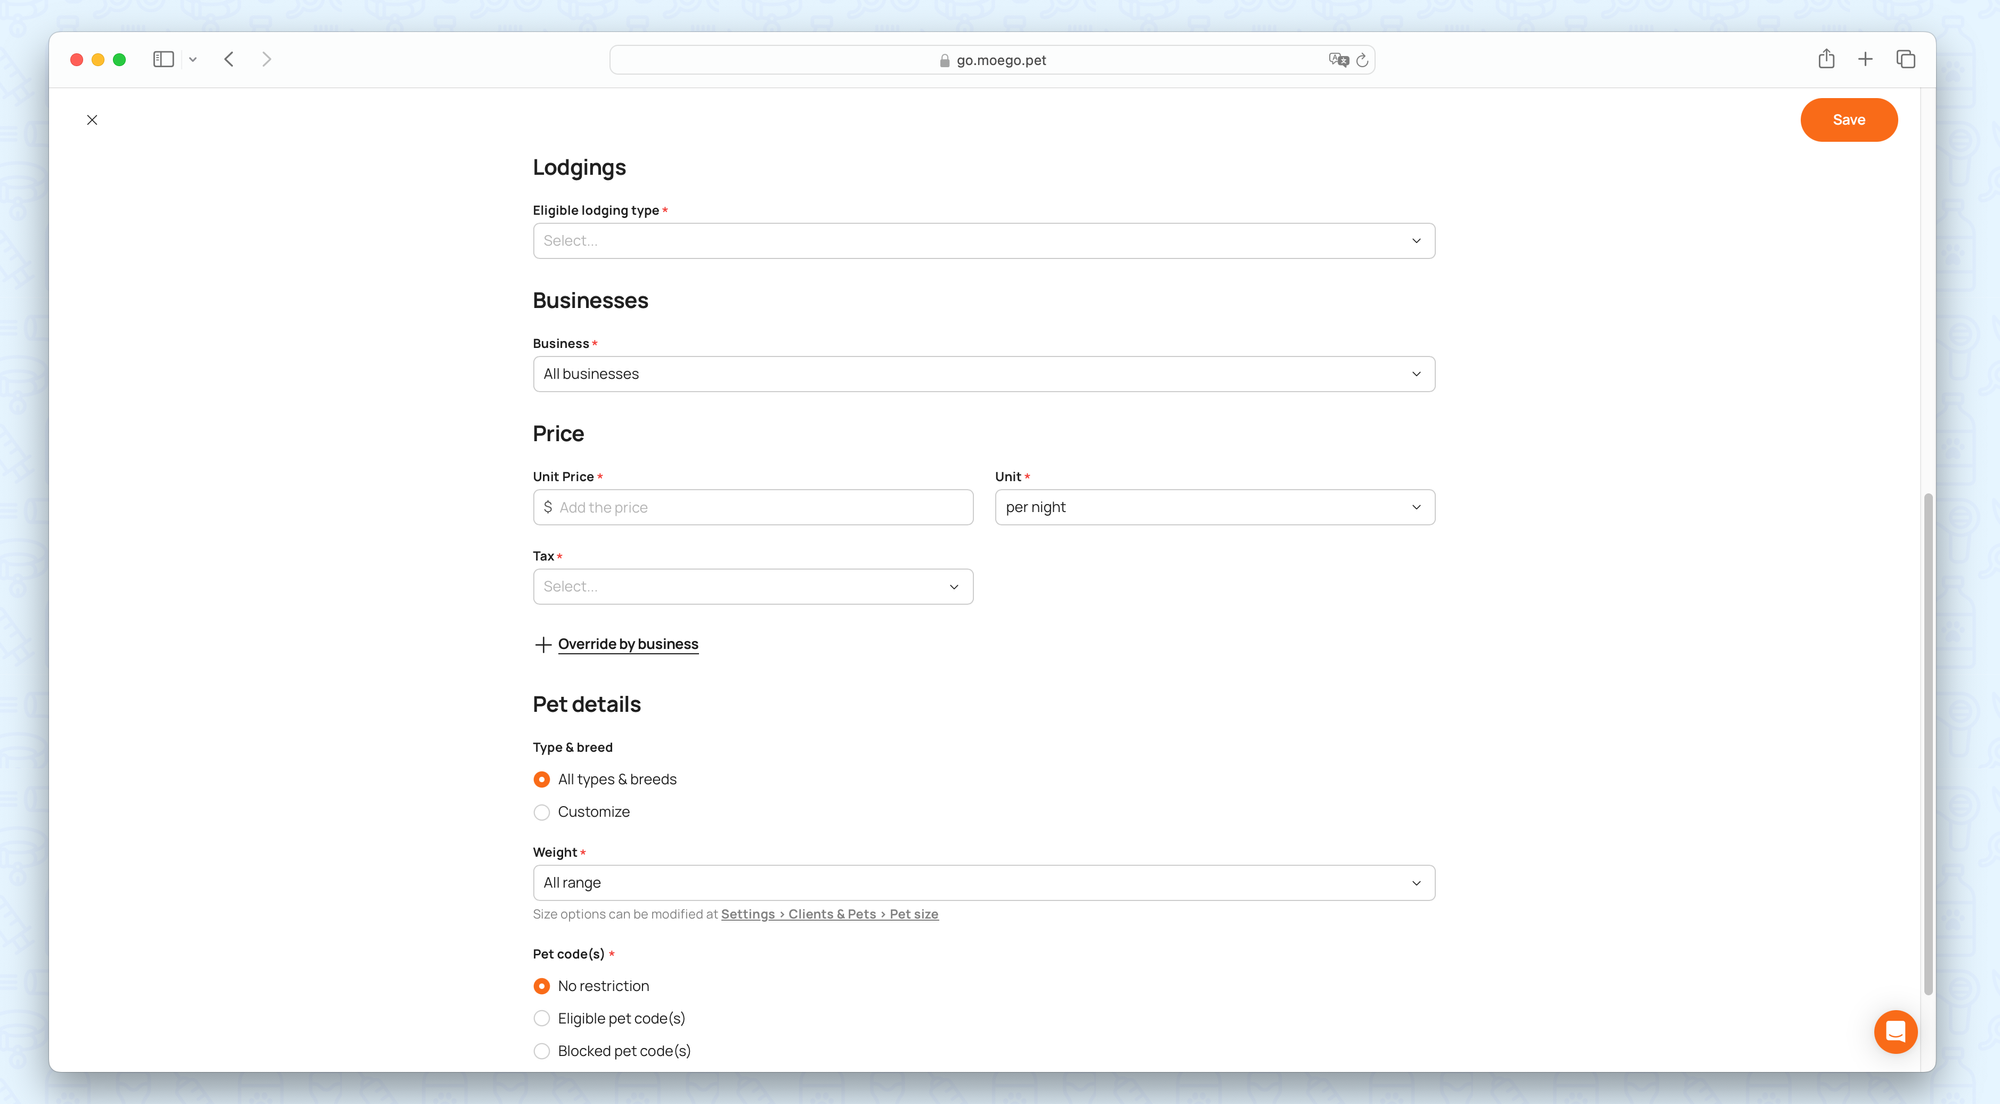Show tab overview icon
The width and height of the screenshot is (2000, 1104).
coord(1905,60)
